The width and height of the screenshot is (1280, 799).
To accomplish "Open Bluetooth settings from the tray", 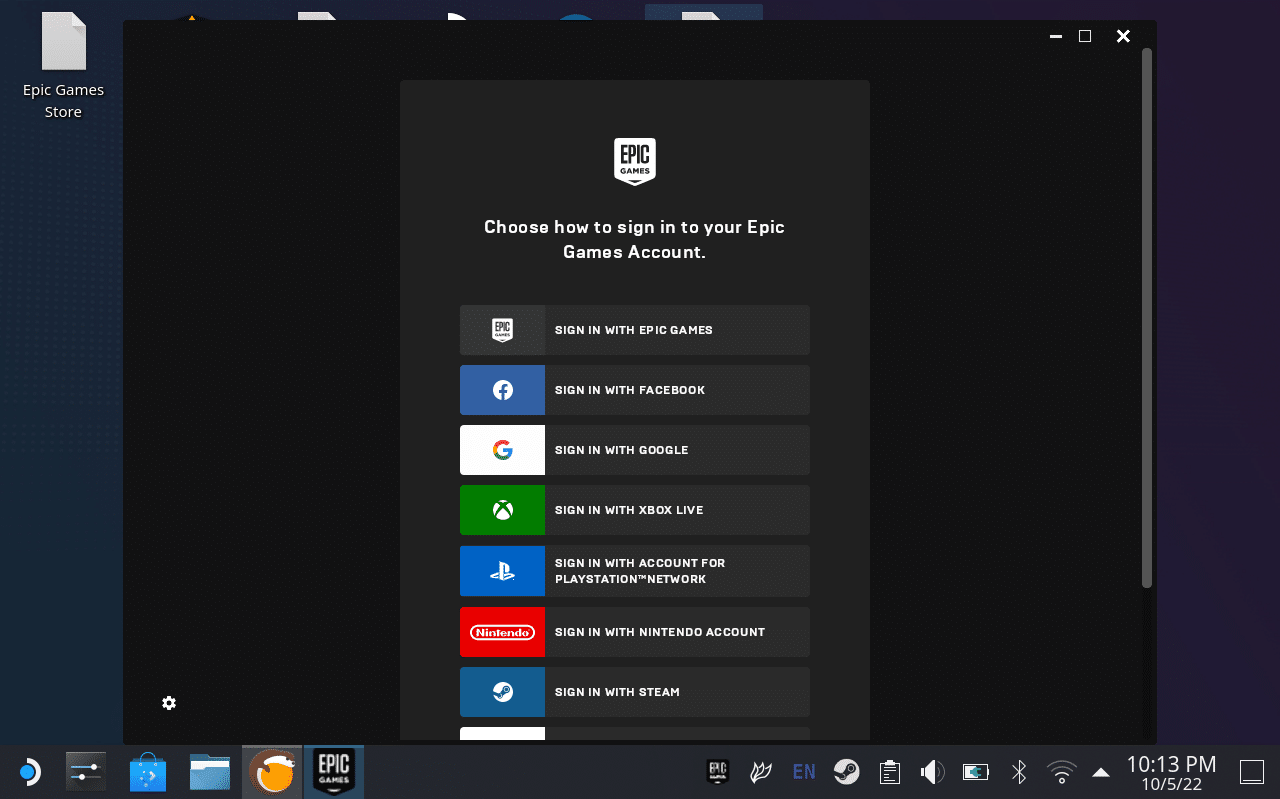I will coord(1019,772).
